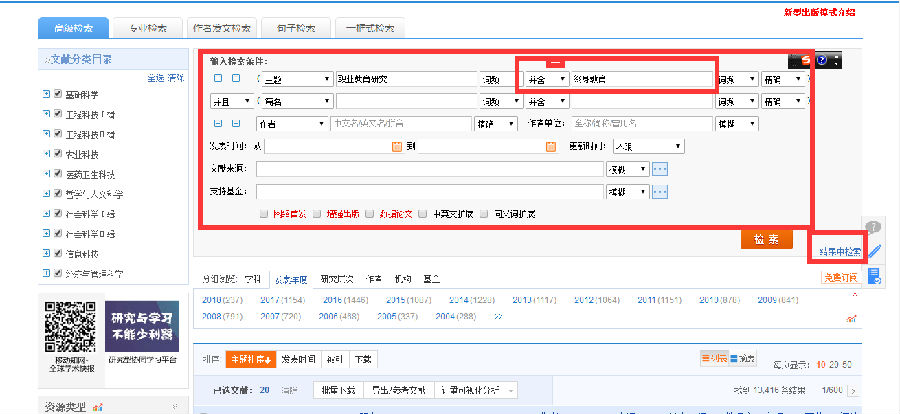
Task: Open the end date calendar picker
Action: coord(551,147)
